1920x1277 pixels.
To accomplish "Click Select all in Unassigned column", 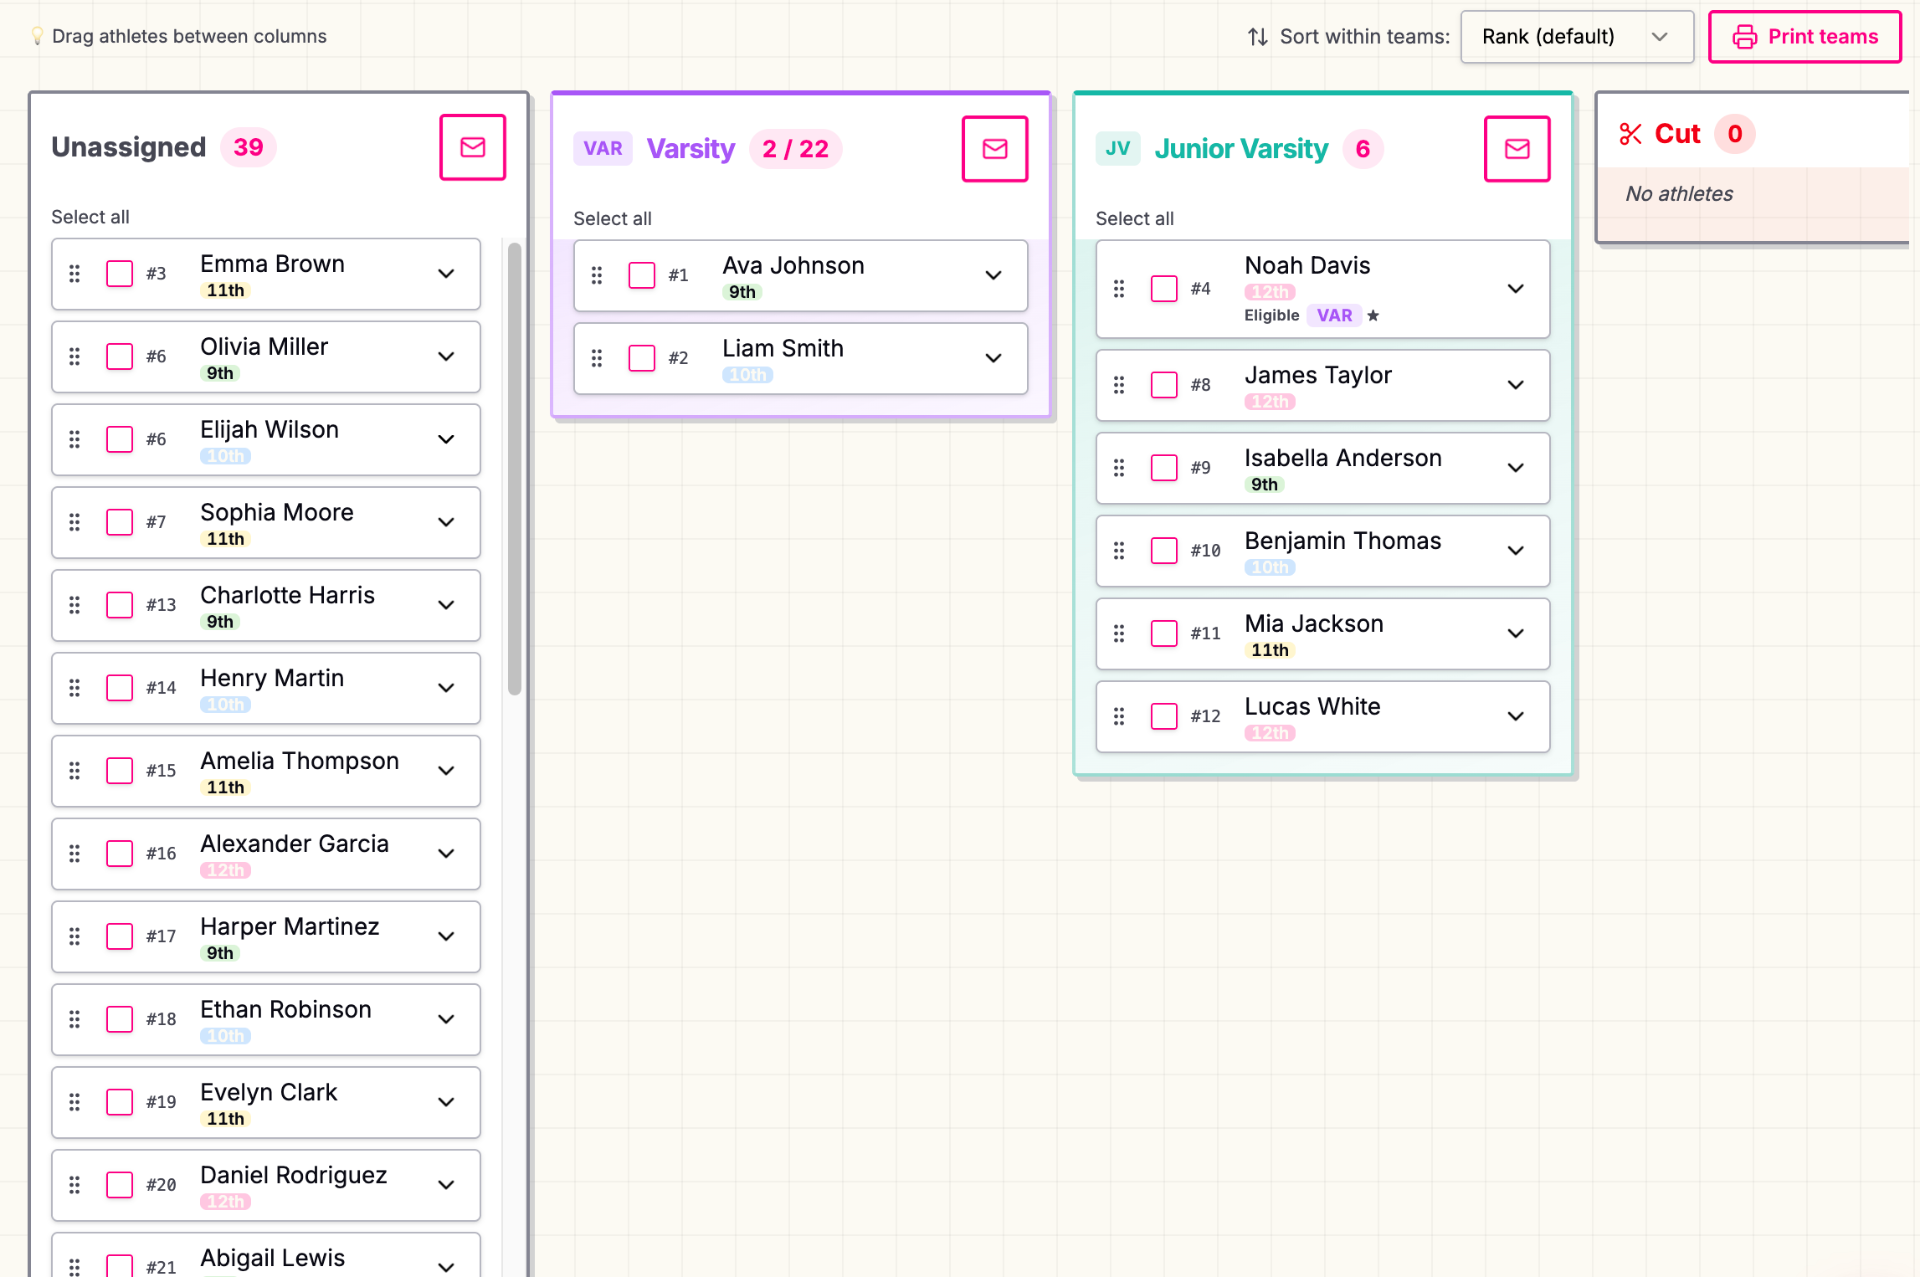I will (90, 217).
